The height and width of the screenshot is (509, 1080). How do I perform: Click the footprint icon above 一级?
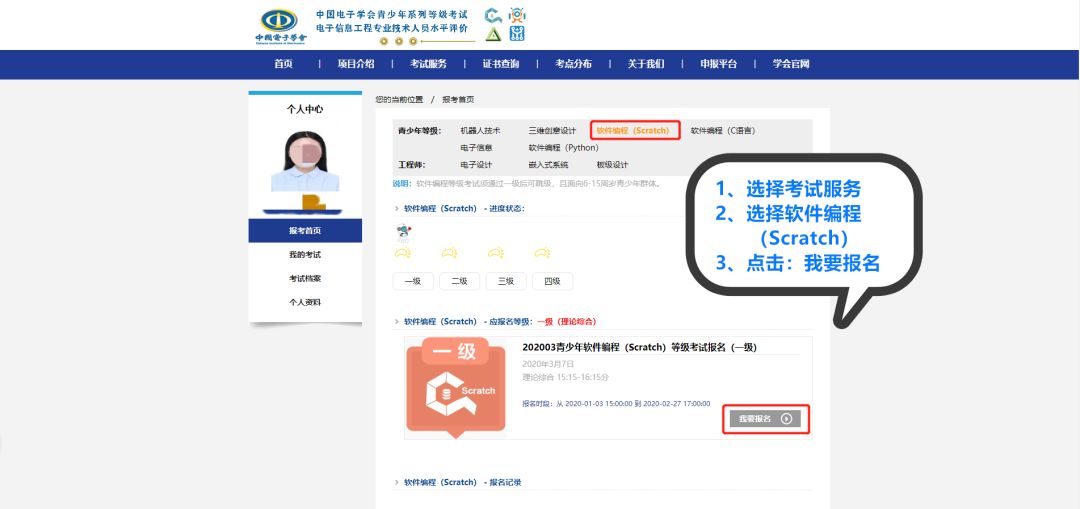(403, 253)
